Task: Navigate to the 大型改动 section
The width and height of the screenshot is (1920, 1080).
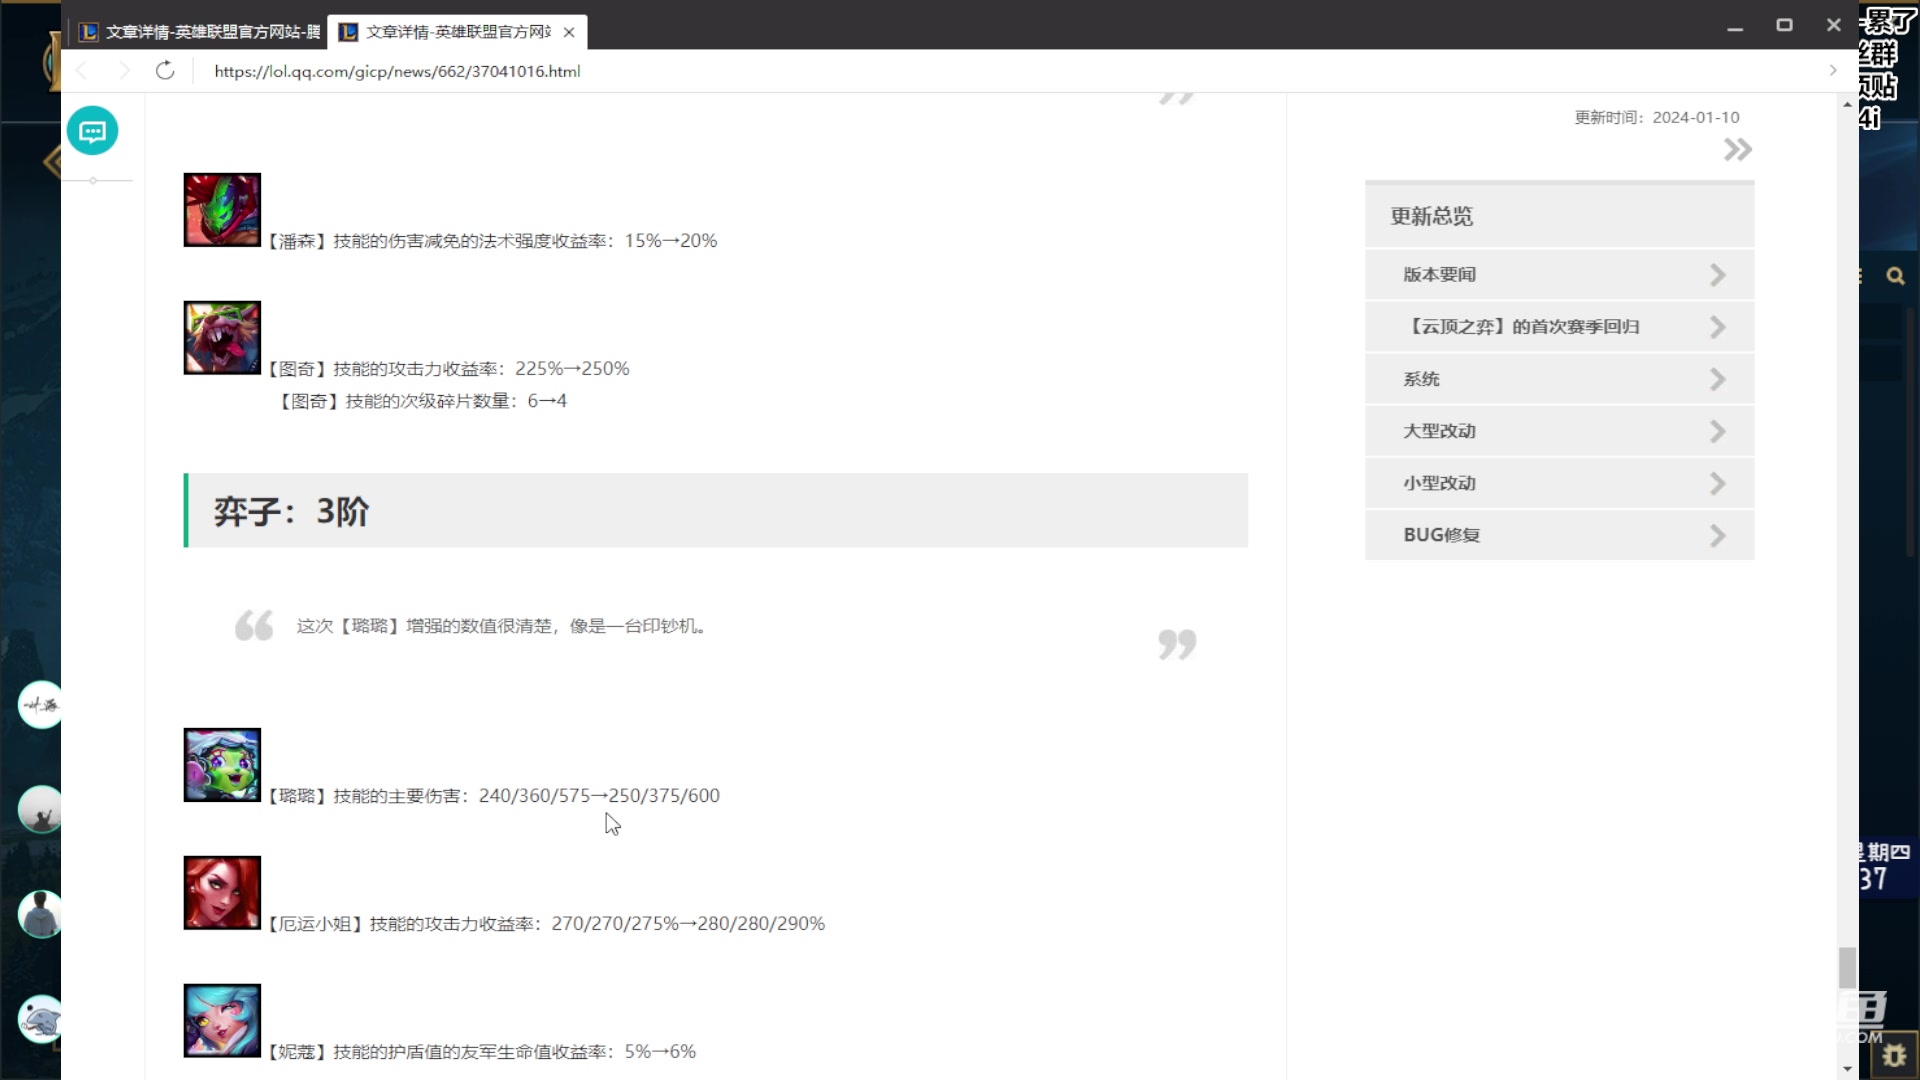Action: [x=1559, y=431]
